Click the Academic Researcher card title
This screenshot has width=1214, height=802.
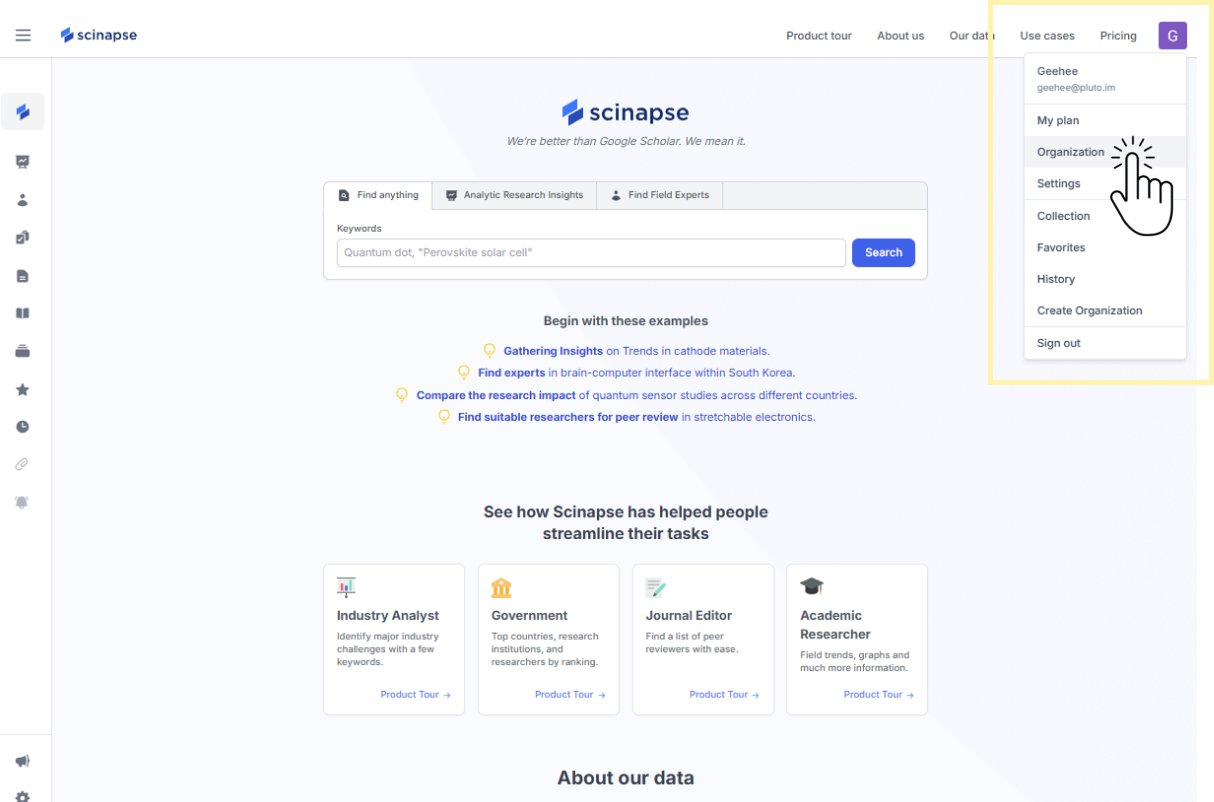point(835,625)
